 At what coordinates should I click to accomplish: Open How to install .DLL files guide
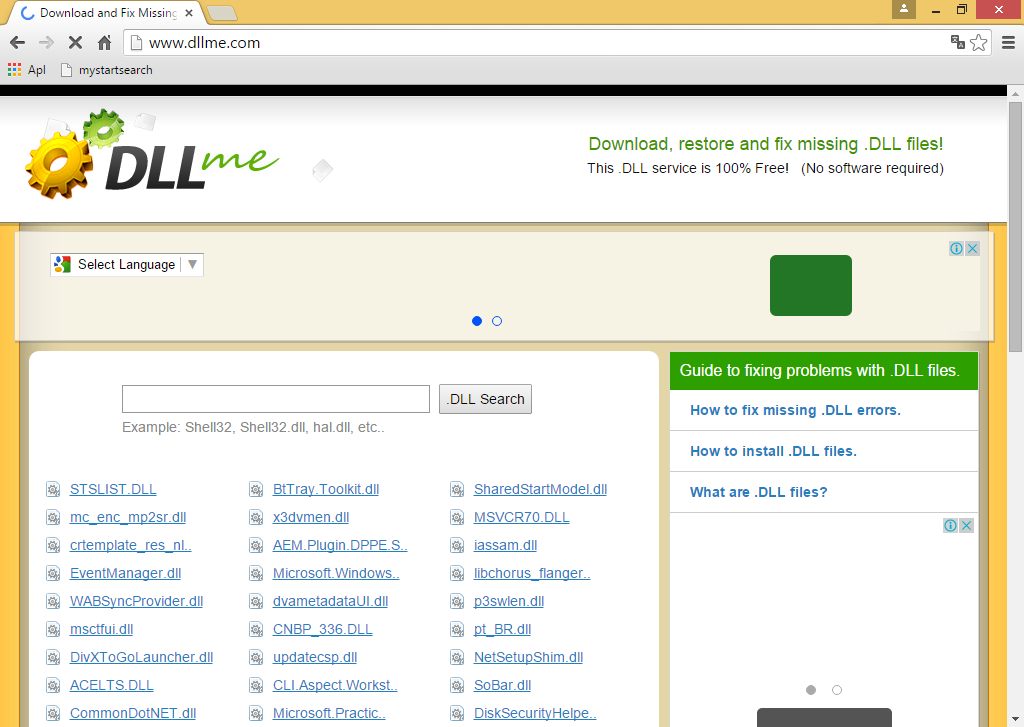point(773,451)
